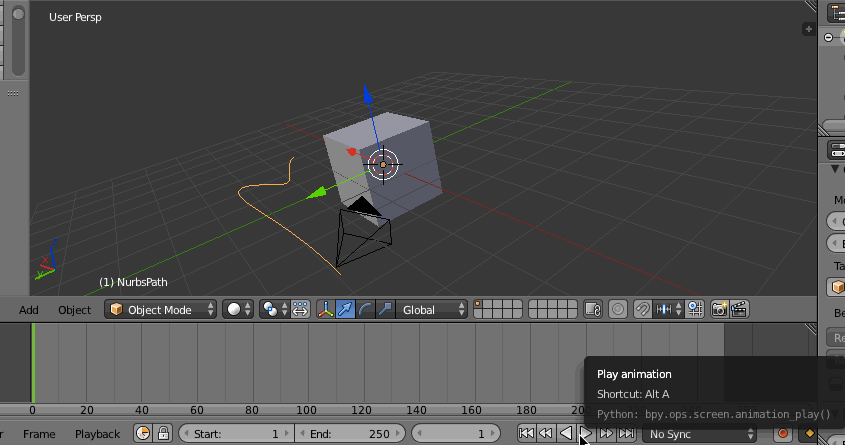Open the Playback menu in timeline
The image size is (845, 445).
98,434
